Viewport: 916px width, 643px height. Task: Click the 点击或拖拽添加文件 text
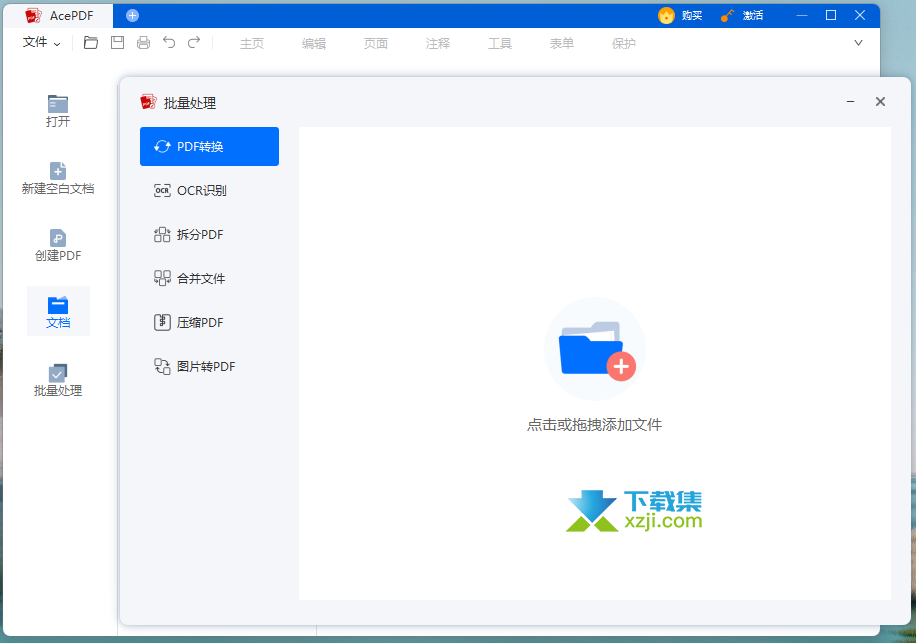click(594, 425)
